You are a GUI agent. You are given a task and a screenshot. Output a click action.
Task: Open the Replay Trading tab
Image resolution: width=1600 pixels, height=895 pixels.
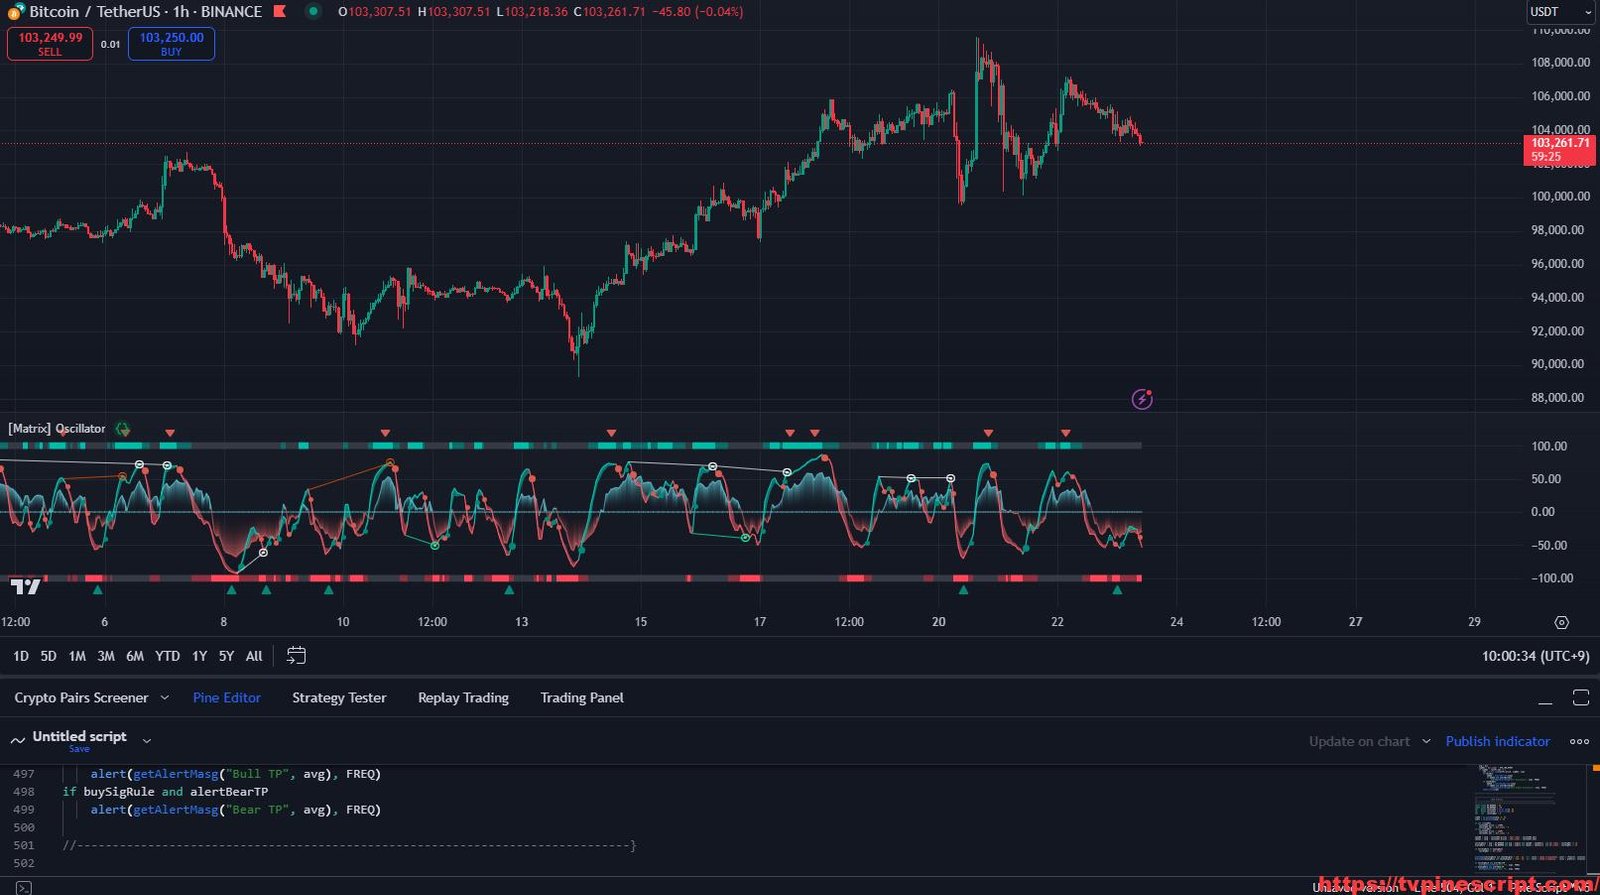[463, 698]
